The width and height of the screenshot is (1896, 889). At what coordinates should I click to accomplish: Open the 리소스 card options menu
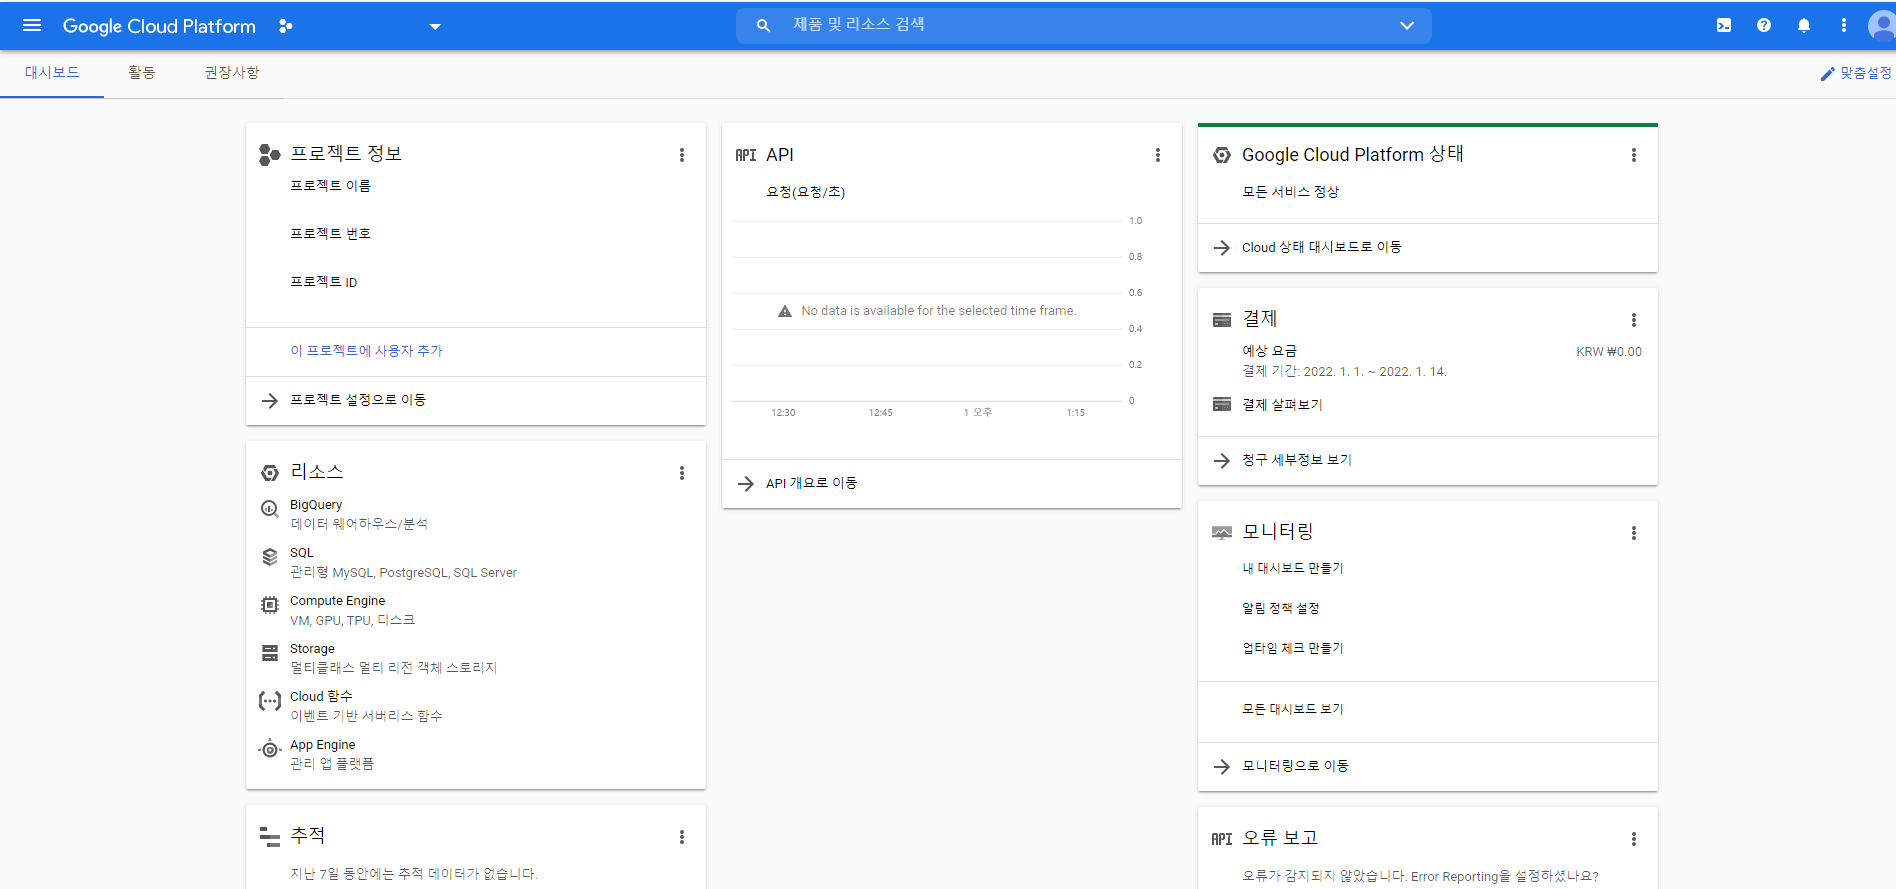pos(682,473)
